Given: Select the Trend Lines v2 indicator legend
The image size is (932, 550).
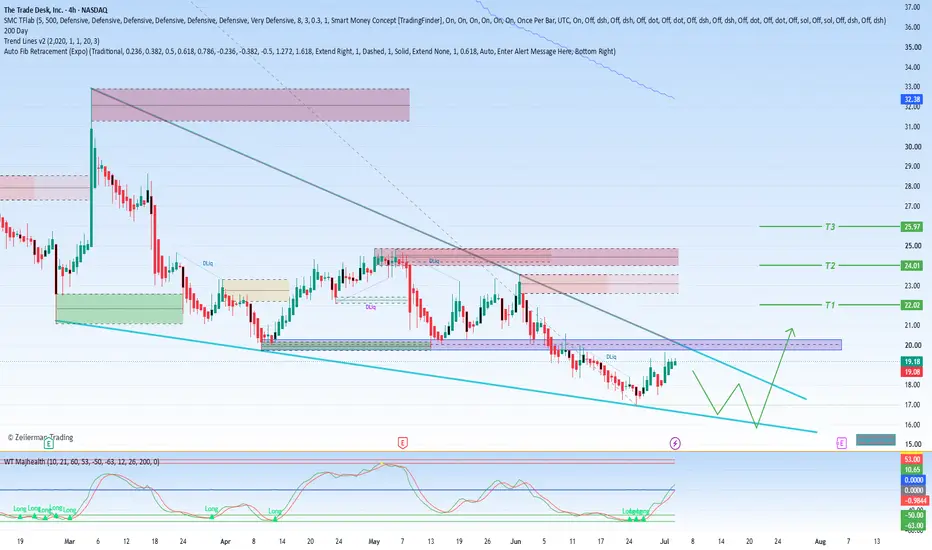Looking at the screenshot, I should [51, 41].
